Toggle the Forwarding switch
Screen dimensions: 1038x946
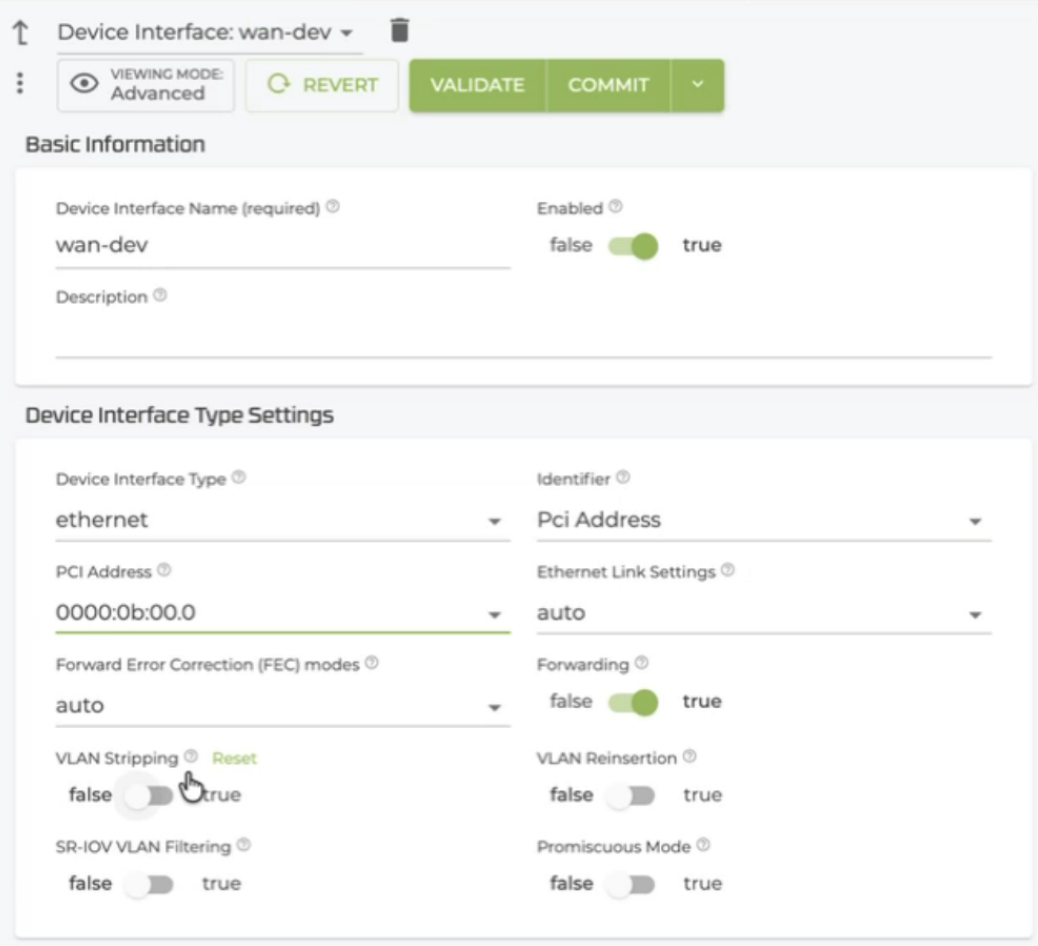634,702
